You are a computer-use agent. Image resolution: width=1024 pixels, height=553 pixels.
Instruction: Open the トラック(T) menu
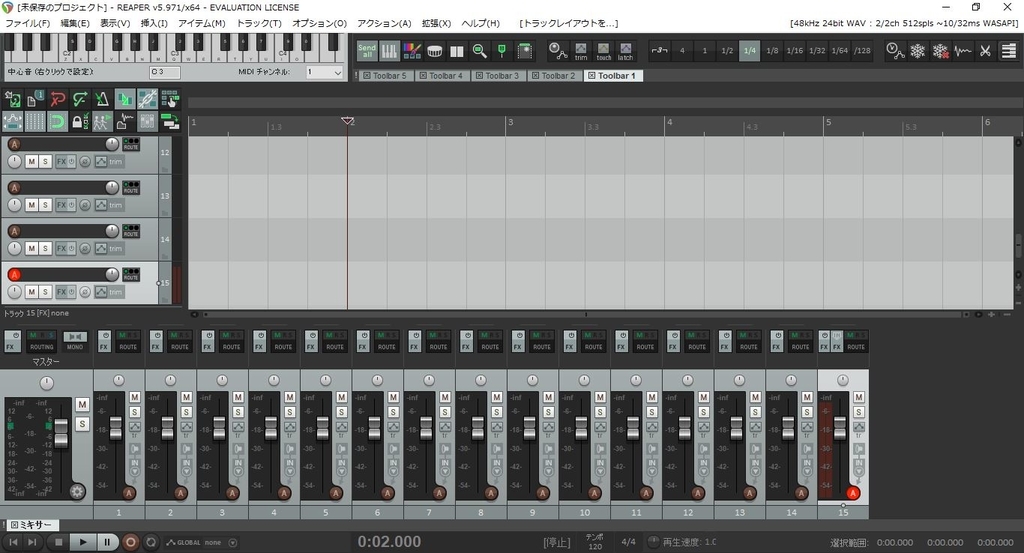pyautogui.click(x=259, y=23)
